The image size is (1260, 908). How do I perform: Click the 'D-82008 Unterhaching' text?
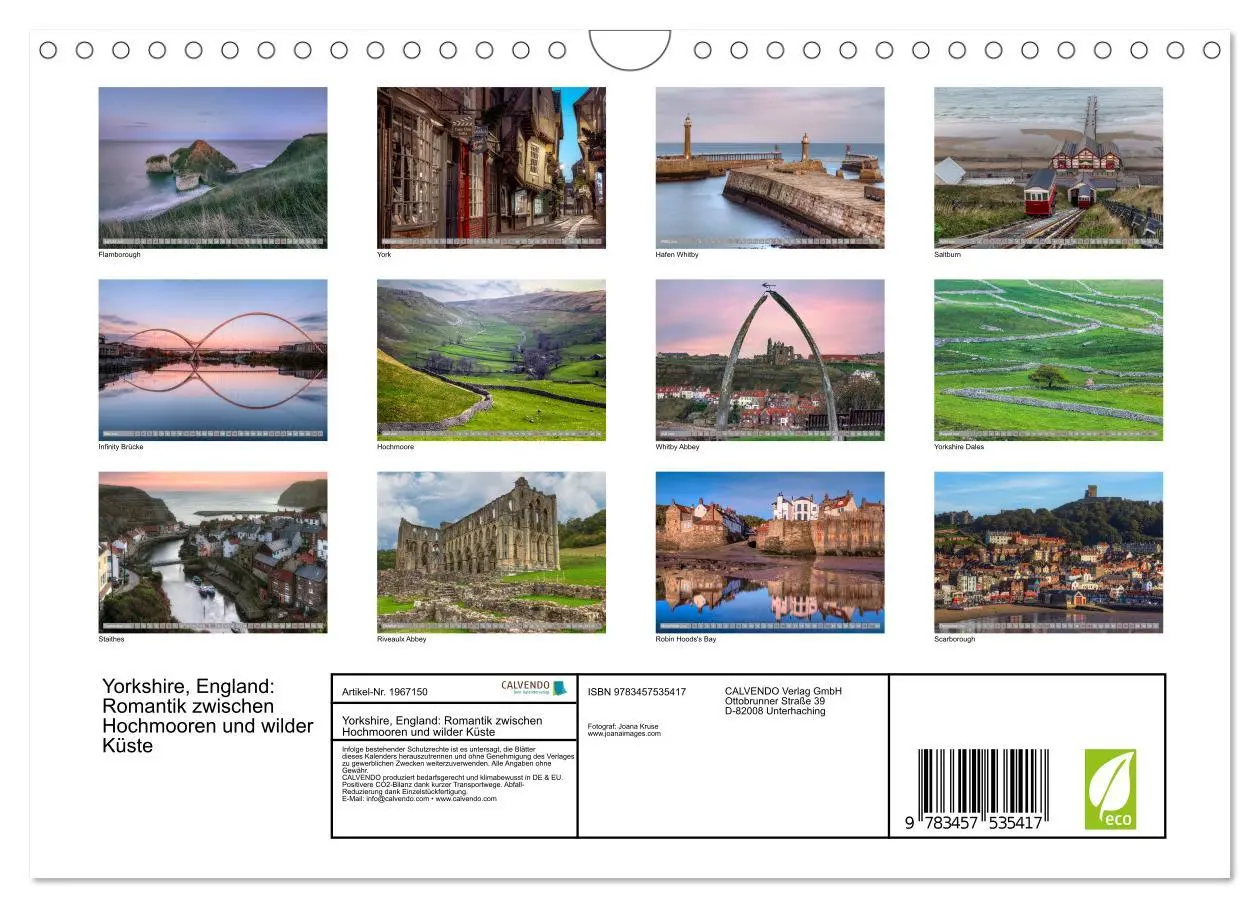[x=775, y=711]
